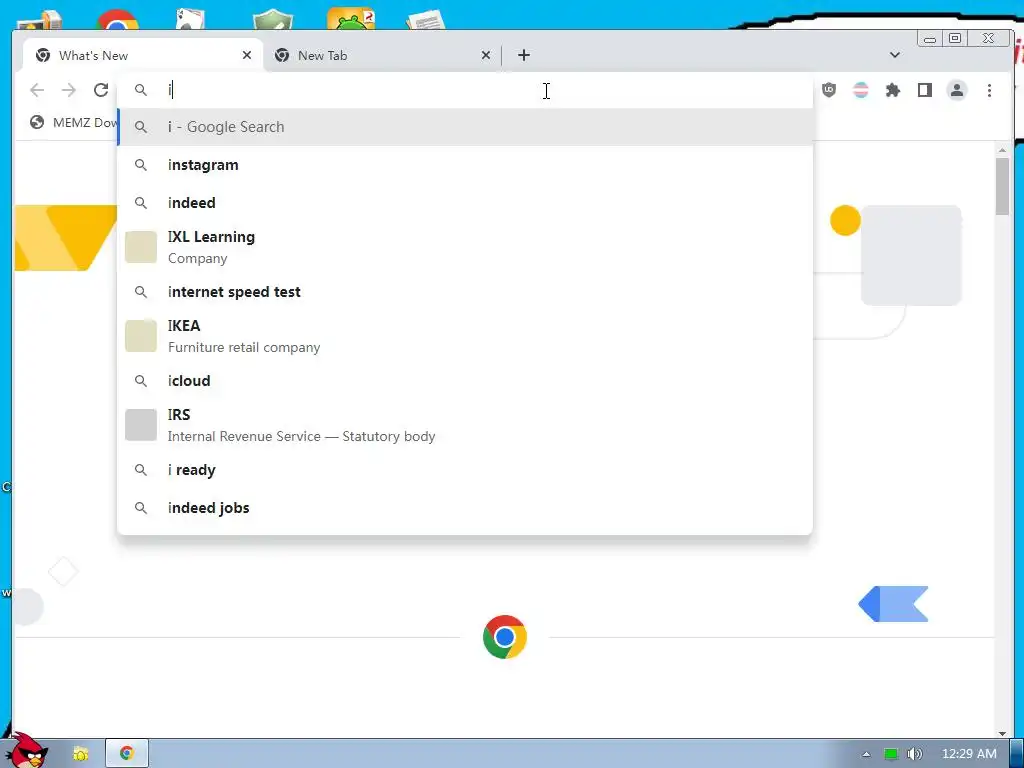
Task: Close the What's New tab
Action: pyautogui.click(x=247, y=56)
